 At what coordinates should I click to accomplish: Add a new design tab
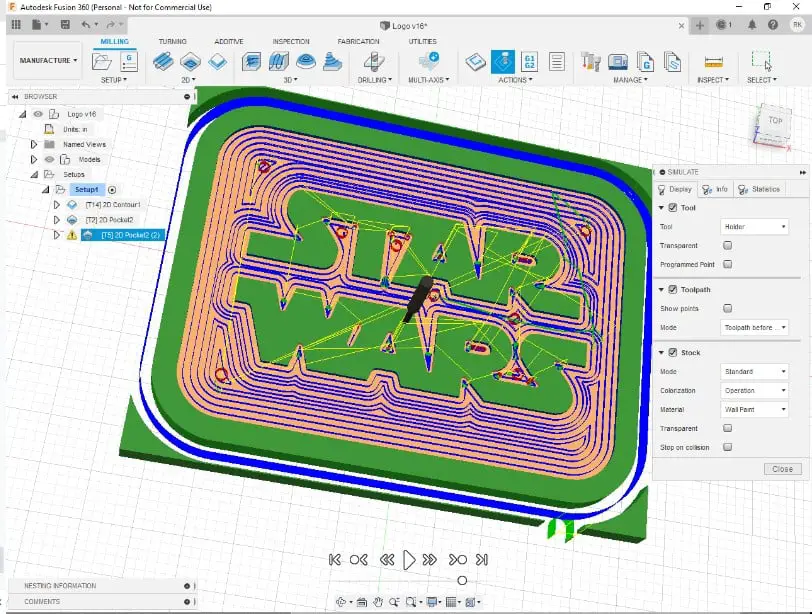pyautogui.click(x=699, y=25)
